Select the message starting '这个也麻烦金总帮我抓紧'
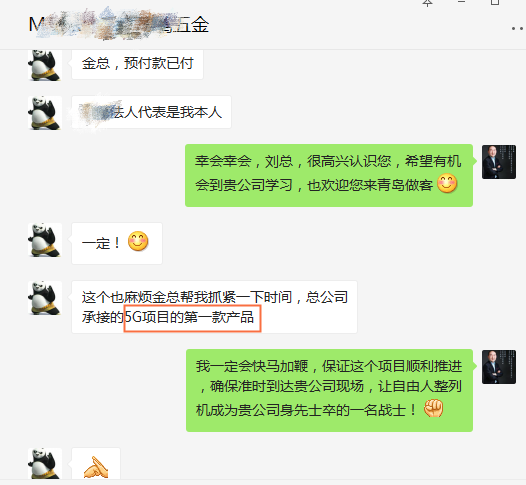The image size is (526, 485). pyautogui.click(x=214, y=307)
